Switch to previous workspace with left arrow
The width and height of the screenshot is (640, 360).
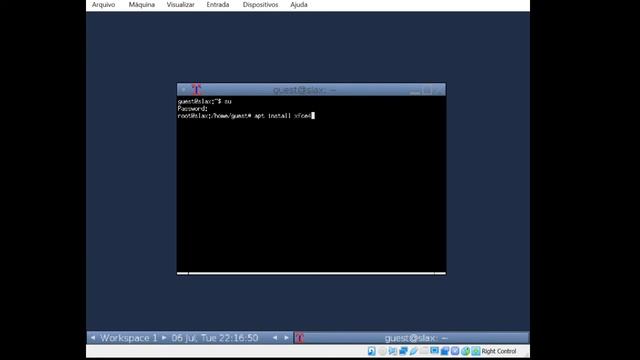click(x=93, y=338)
